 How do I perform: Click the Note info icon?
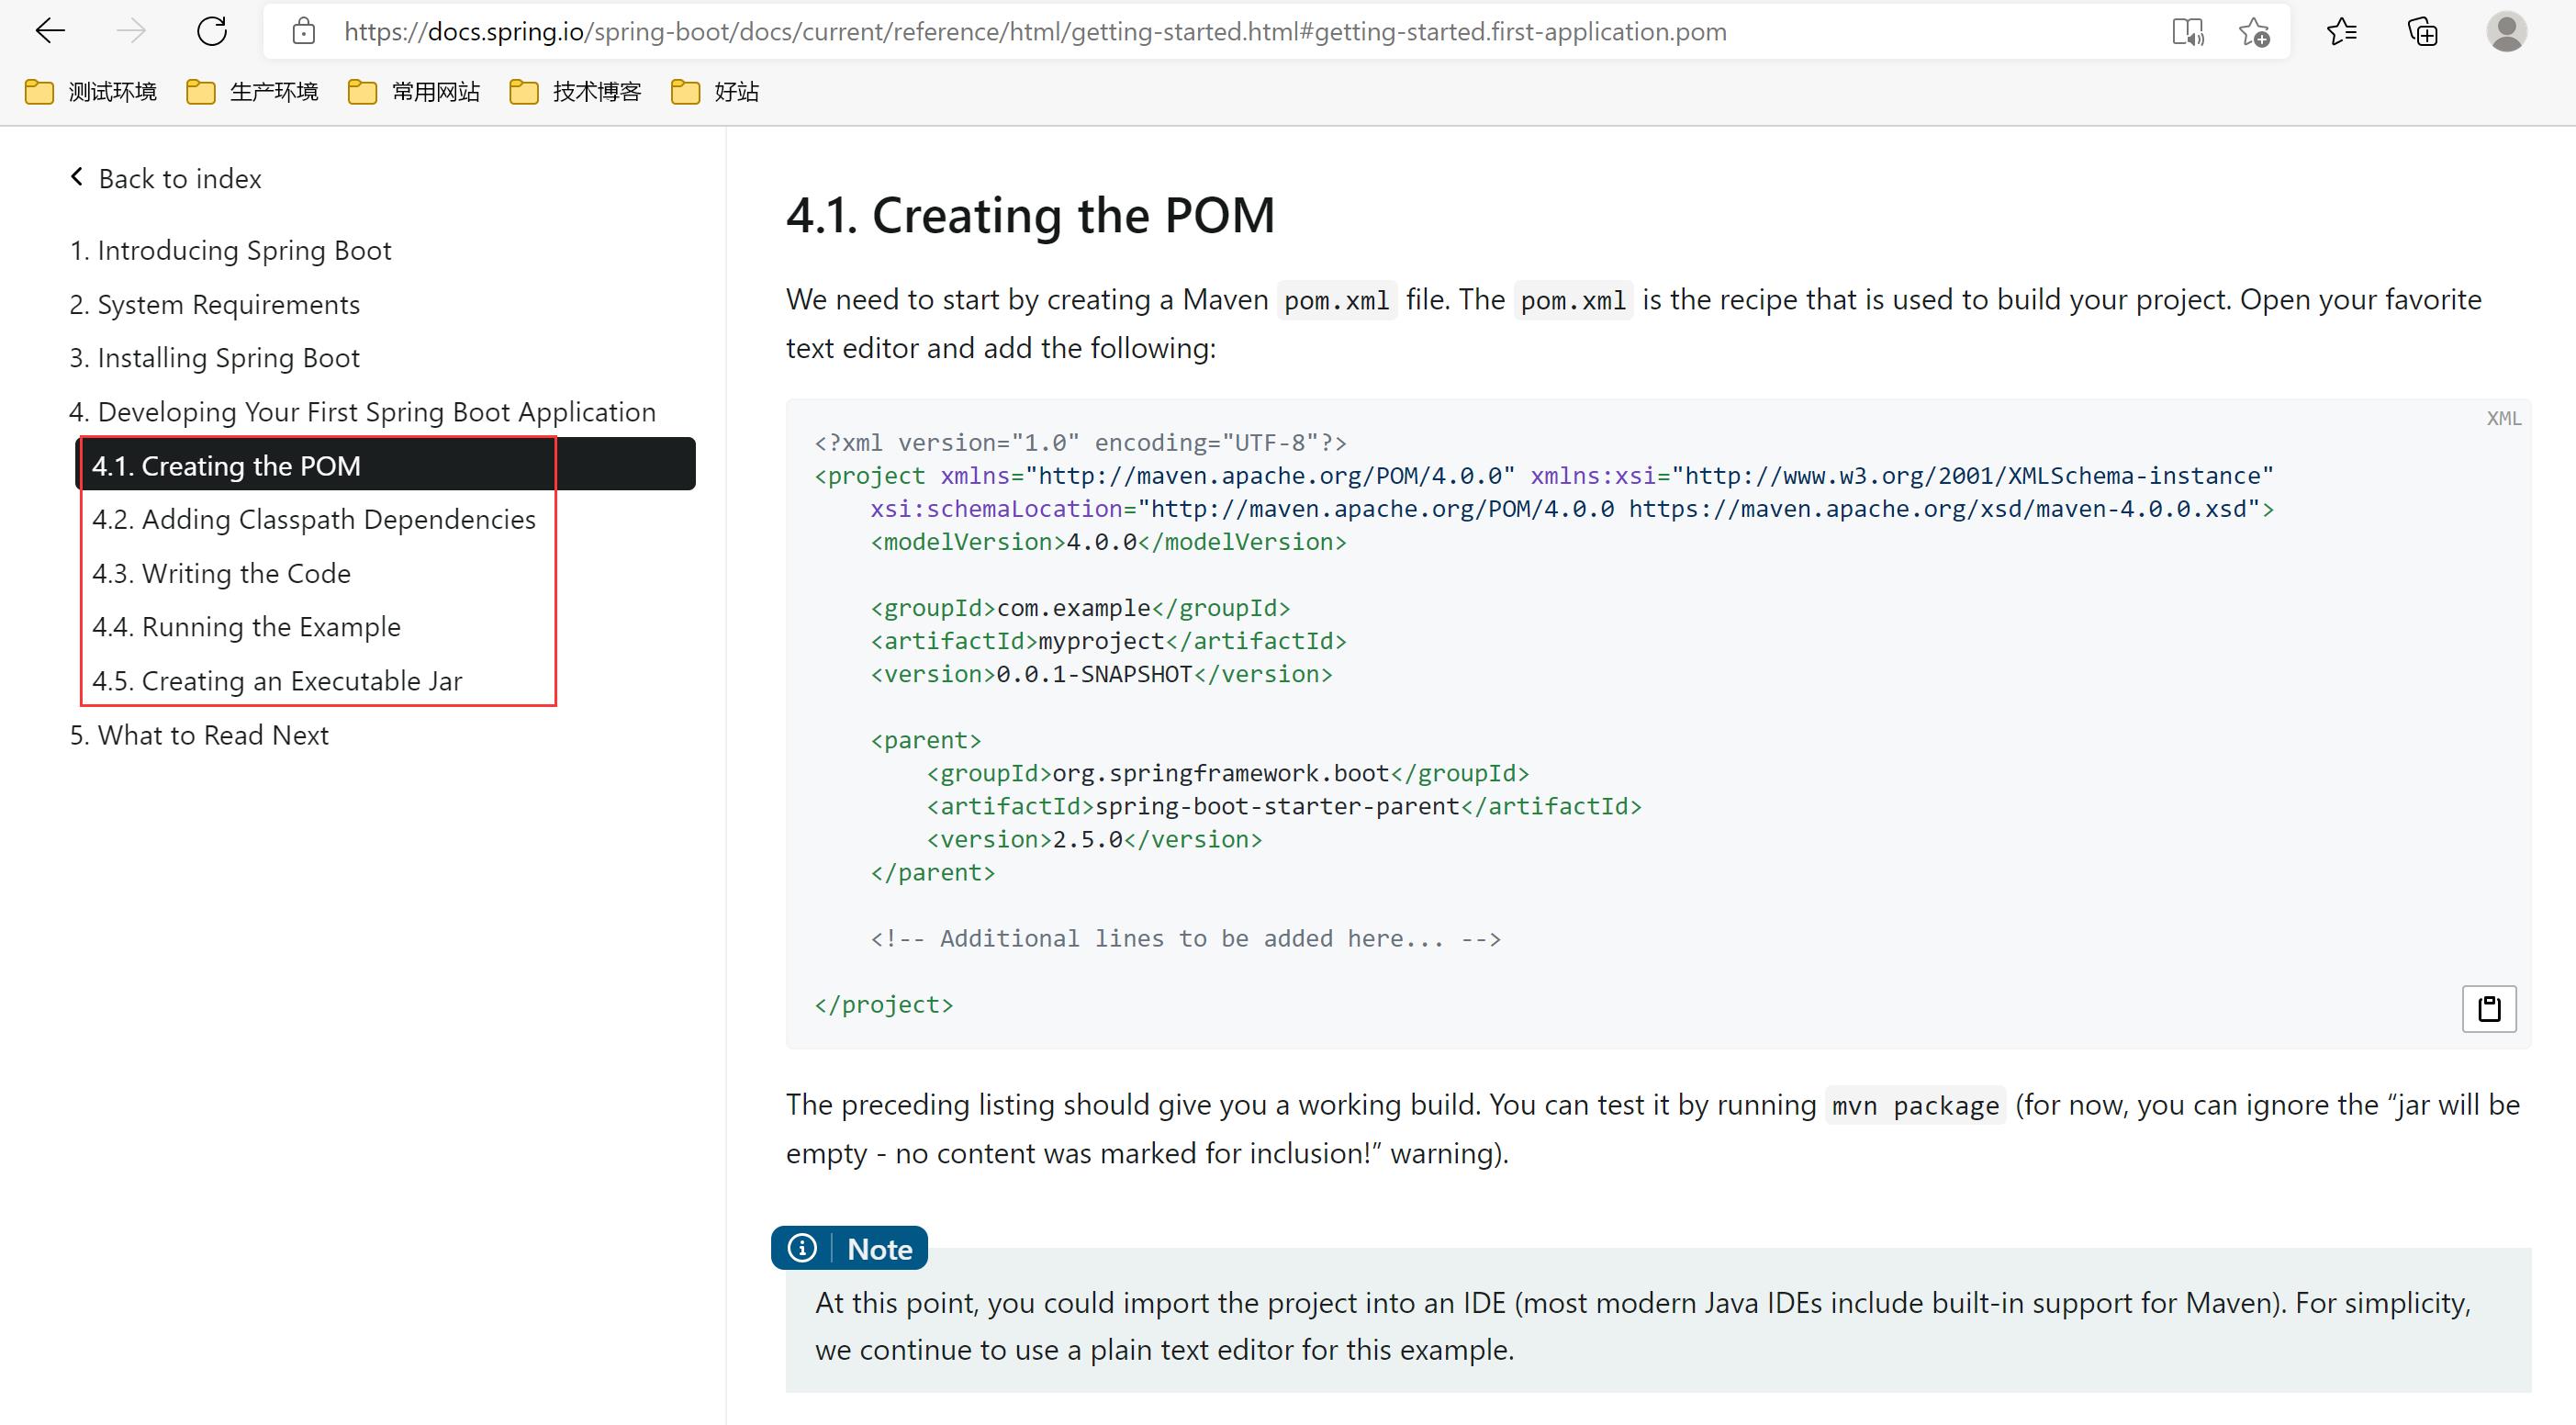(x=802, y=1248)
